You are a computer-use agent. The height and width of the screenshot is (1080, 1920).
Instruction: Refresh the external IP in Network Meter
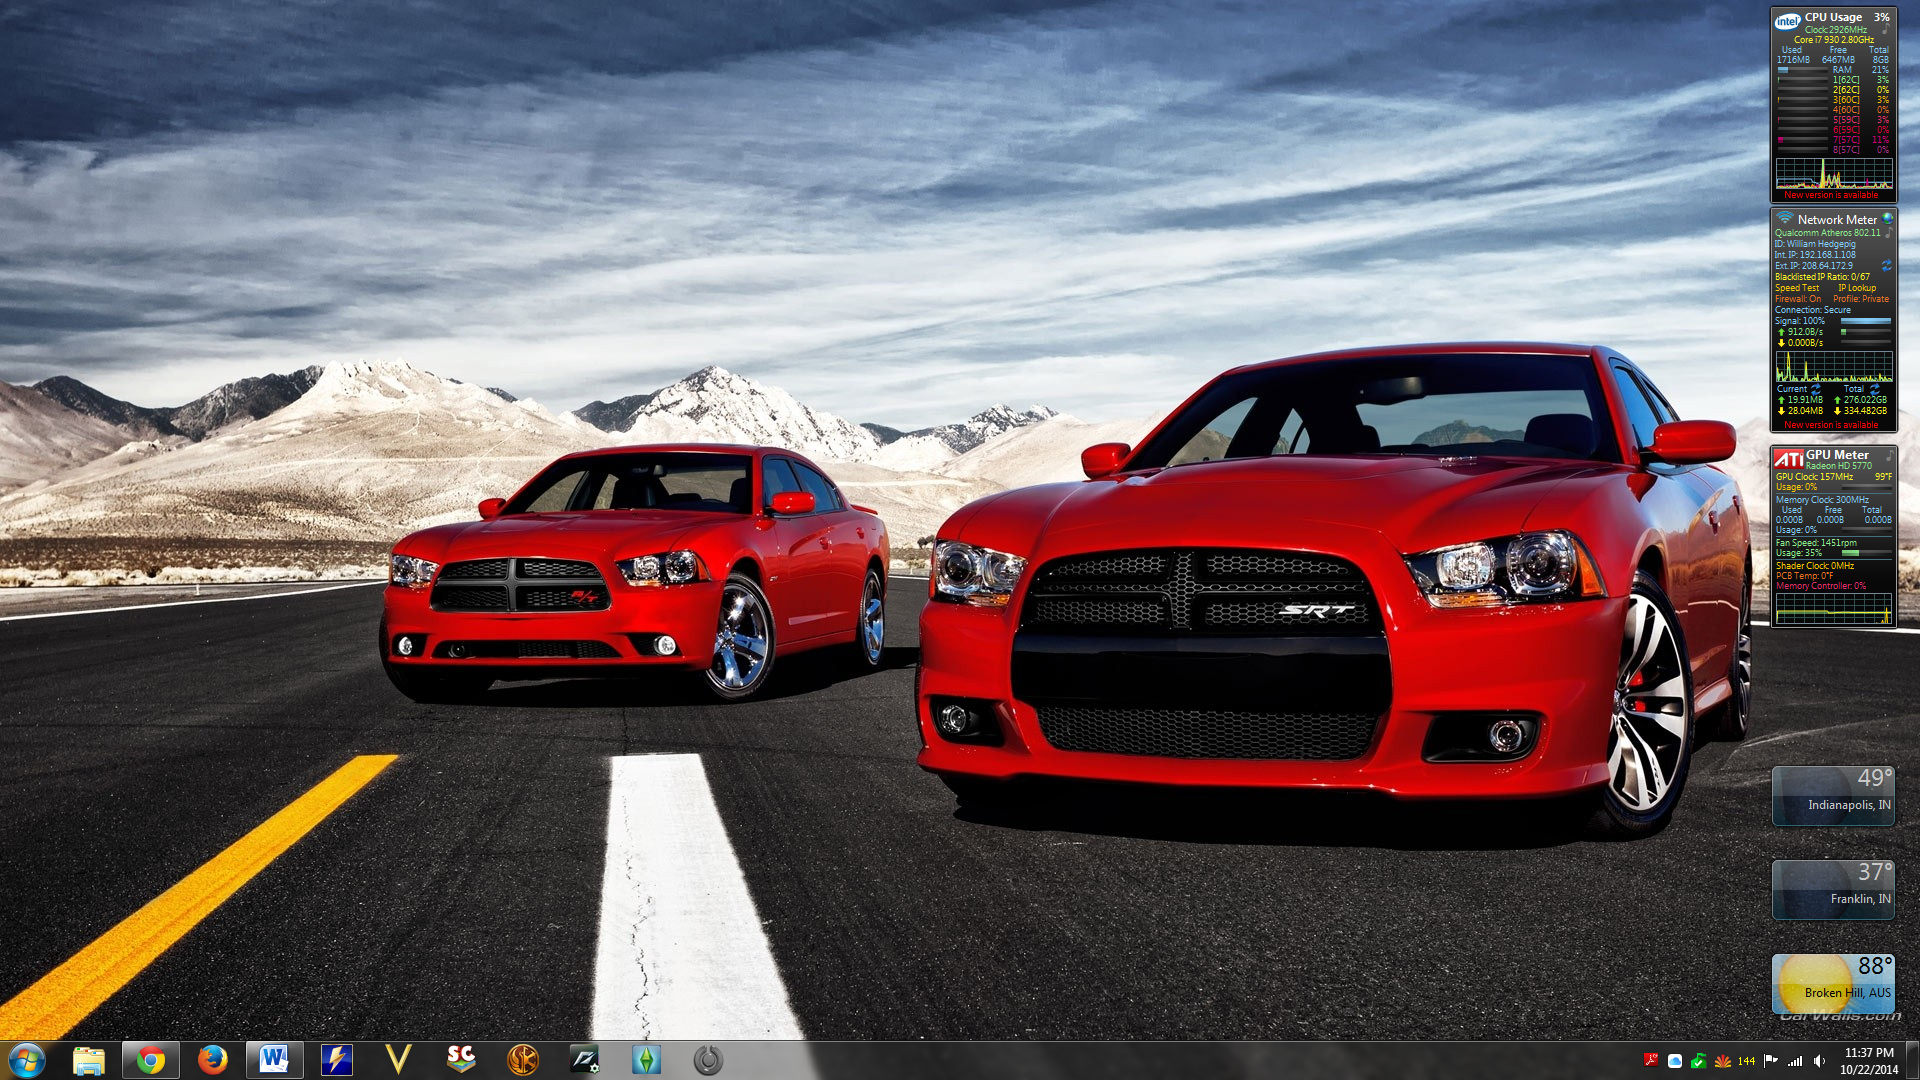tap(1887, 265)
